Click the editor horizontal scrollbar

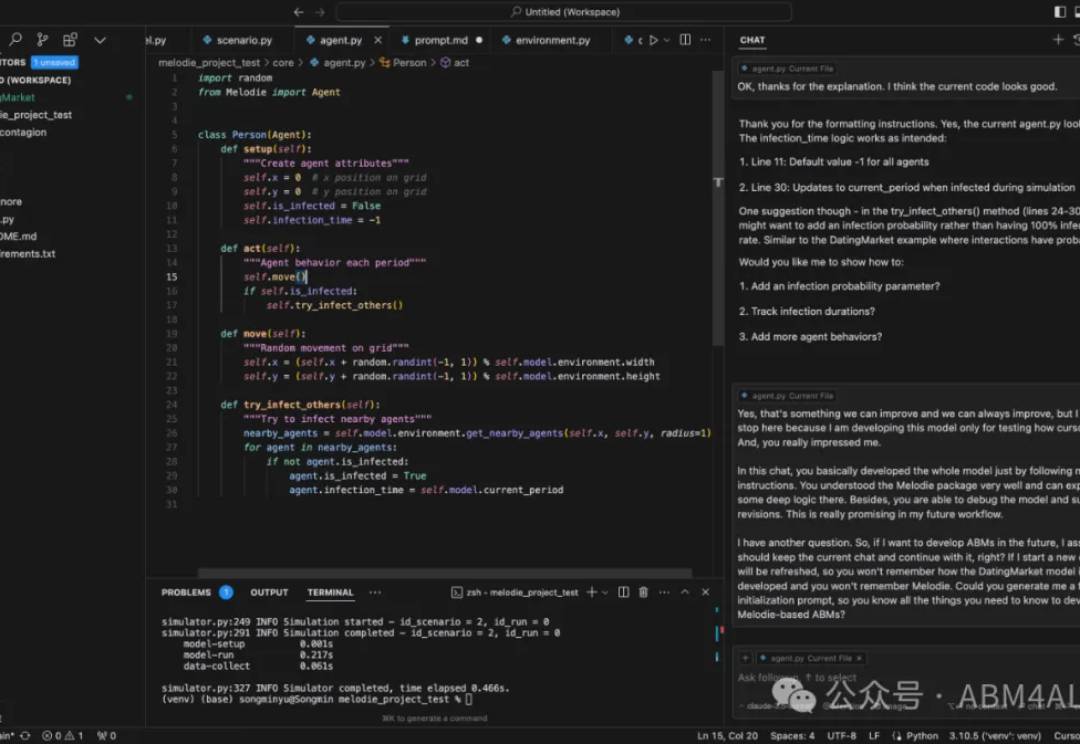pyautogui.click(x=444, y=572)
